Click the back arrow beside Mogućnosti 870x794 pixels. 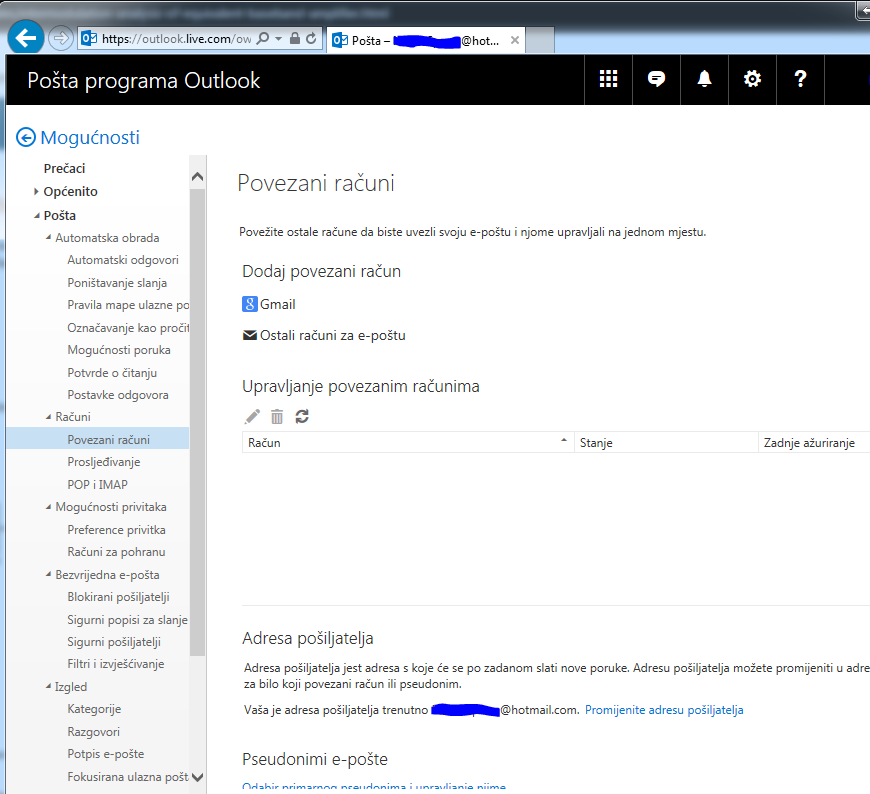tap(26, 137)
